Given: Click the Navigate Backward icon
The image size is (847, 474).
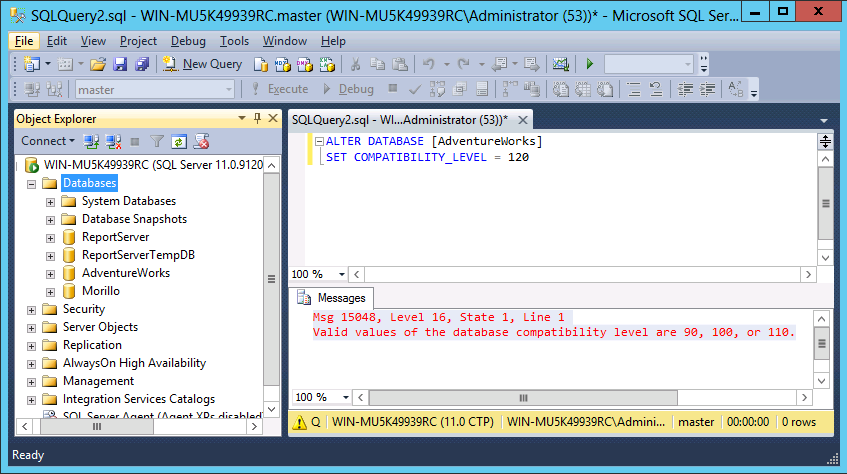Looking at the screenshot, I should (x=500, y=64).
